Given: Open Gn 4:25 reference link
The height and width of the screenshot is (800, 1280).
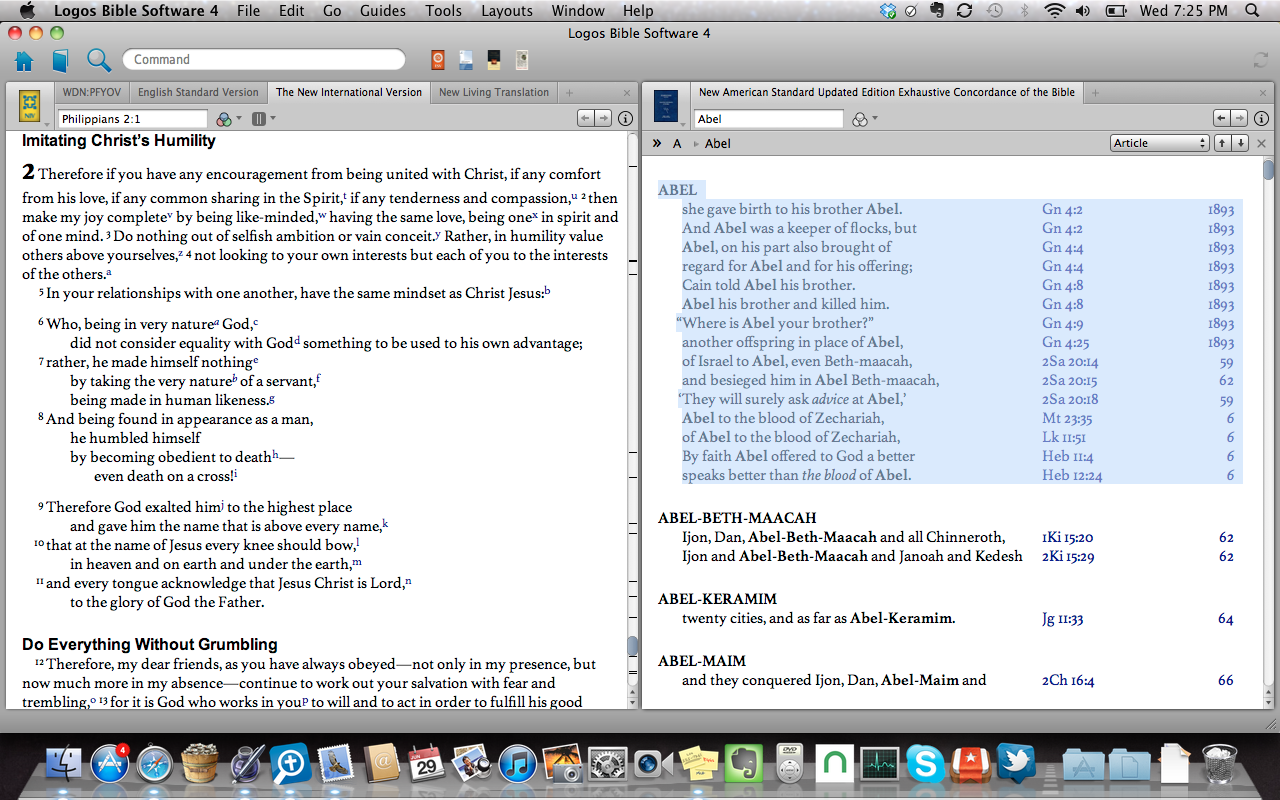Looking at the screenshot, I should [x=1063, y=342].
